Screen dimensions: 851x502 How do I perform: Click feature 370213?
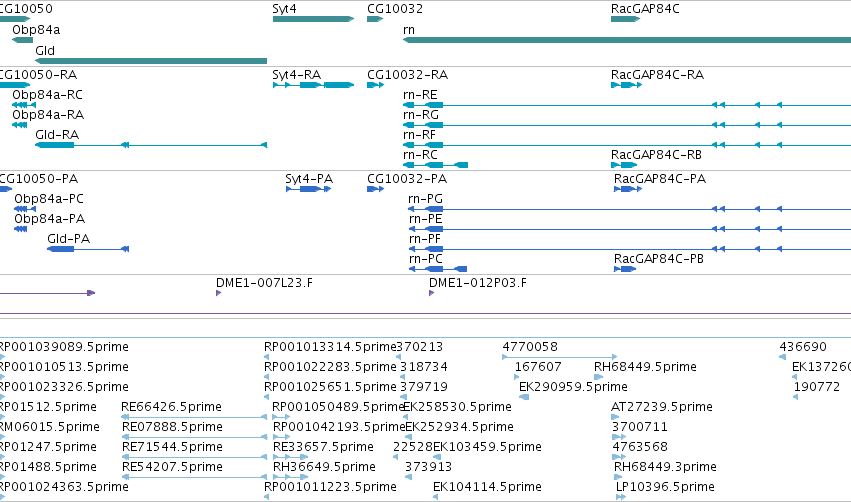click(420, 347)
